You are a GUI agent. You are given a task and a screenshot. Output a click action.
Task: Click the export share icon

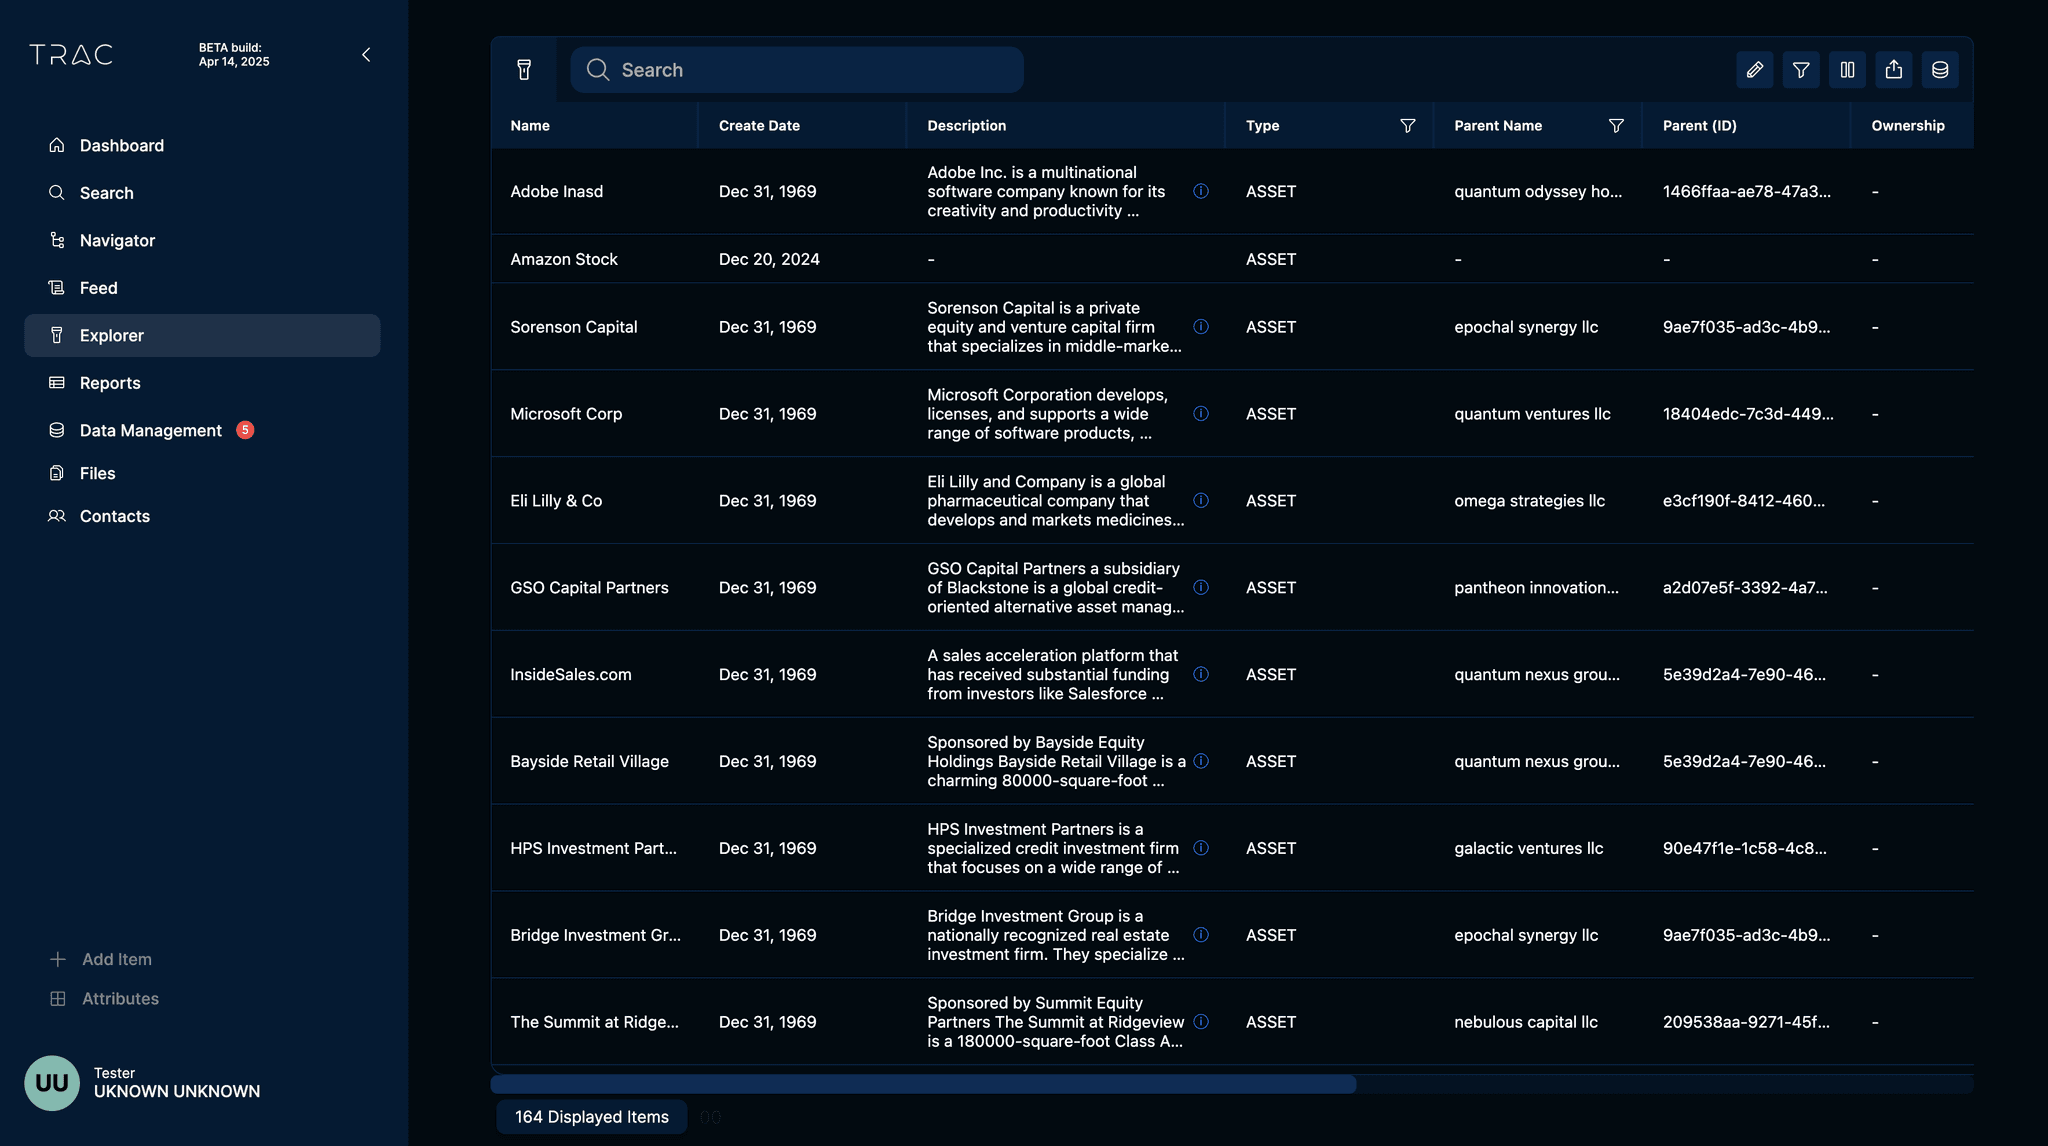click(1894, 70)
